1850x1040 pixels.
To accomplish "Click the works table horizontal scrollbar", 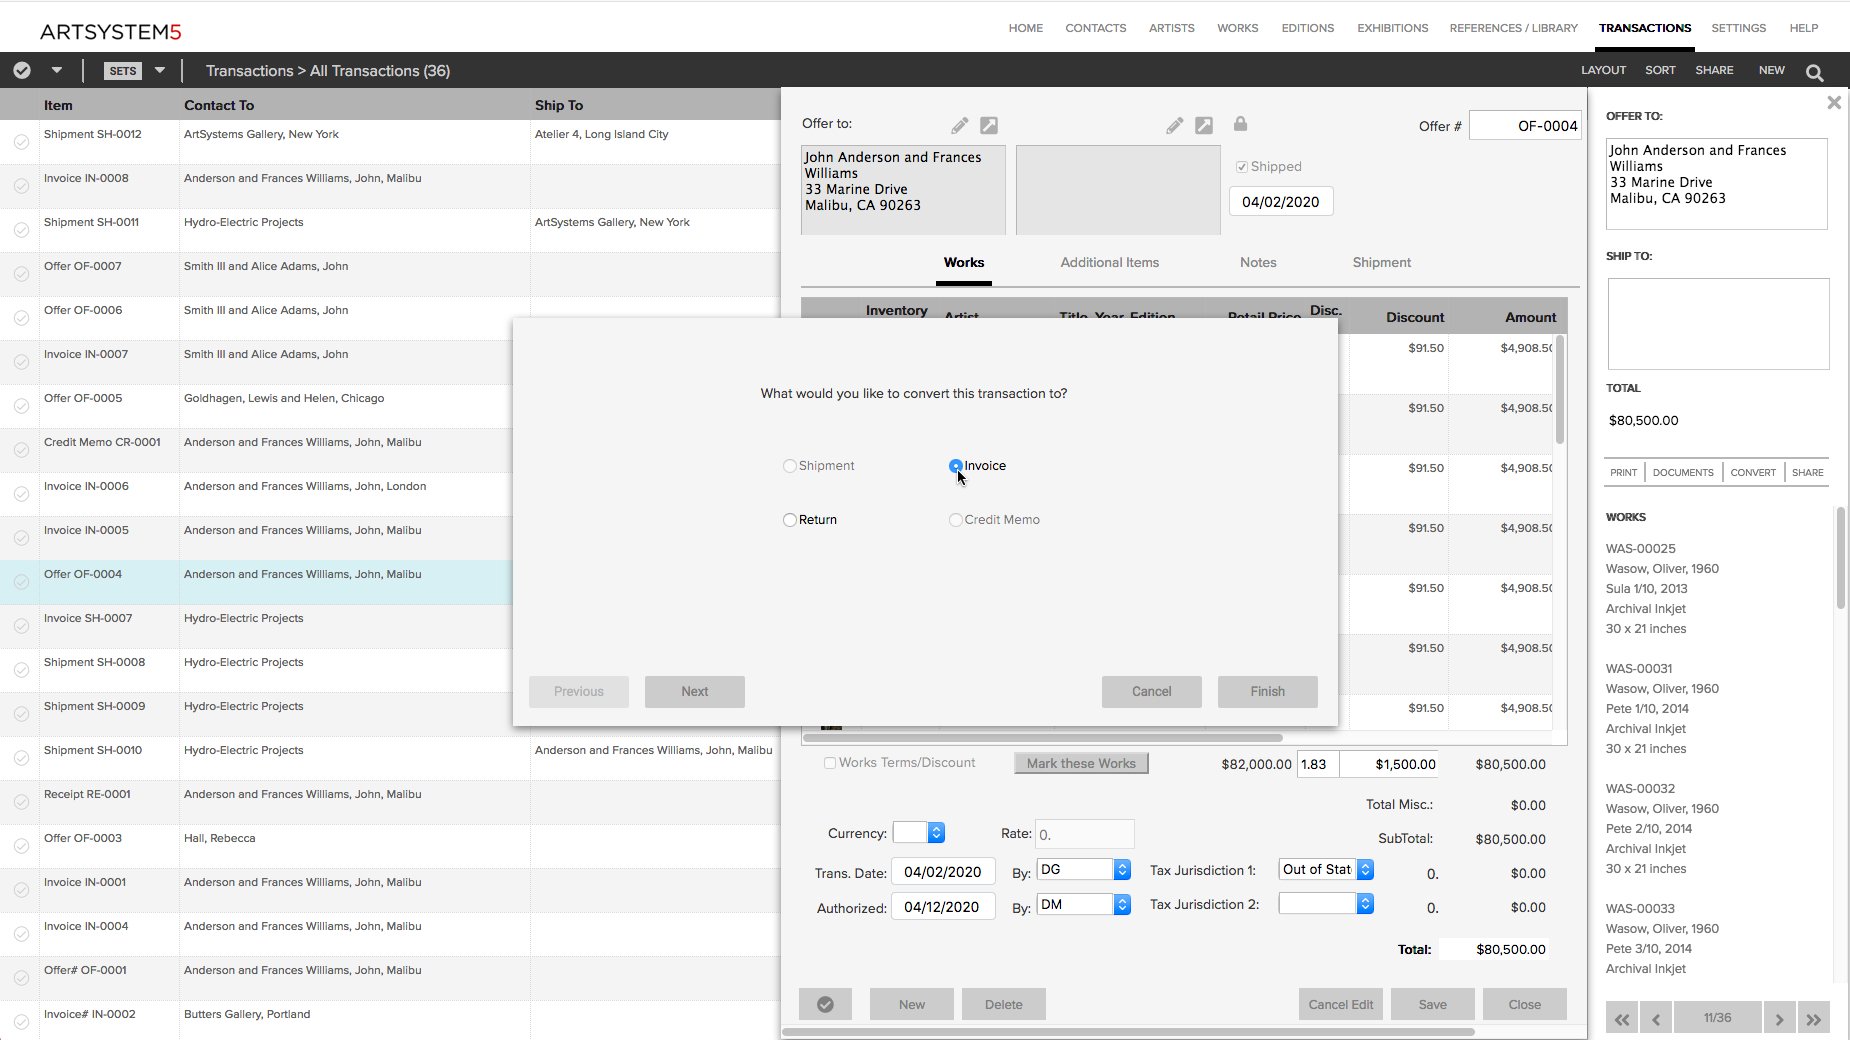I will coord(1042,738).
